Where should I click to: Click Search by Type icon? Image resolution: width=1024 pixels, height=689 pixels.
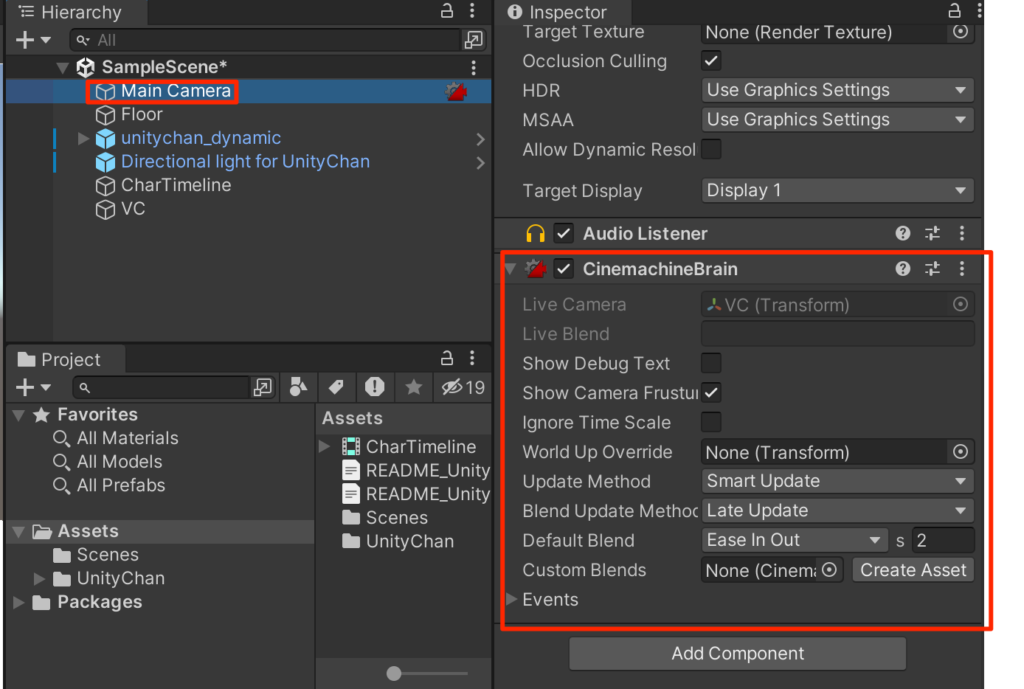[298, 387]
